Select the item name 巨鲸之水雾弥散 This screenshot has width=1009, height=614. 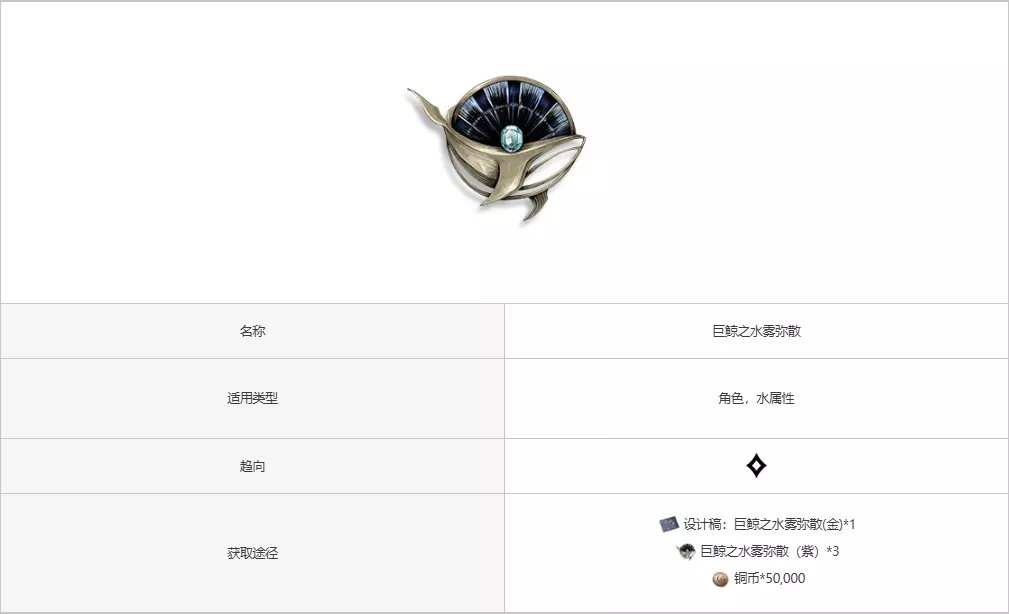757,331
